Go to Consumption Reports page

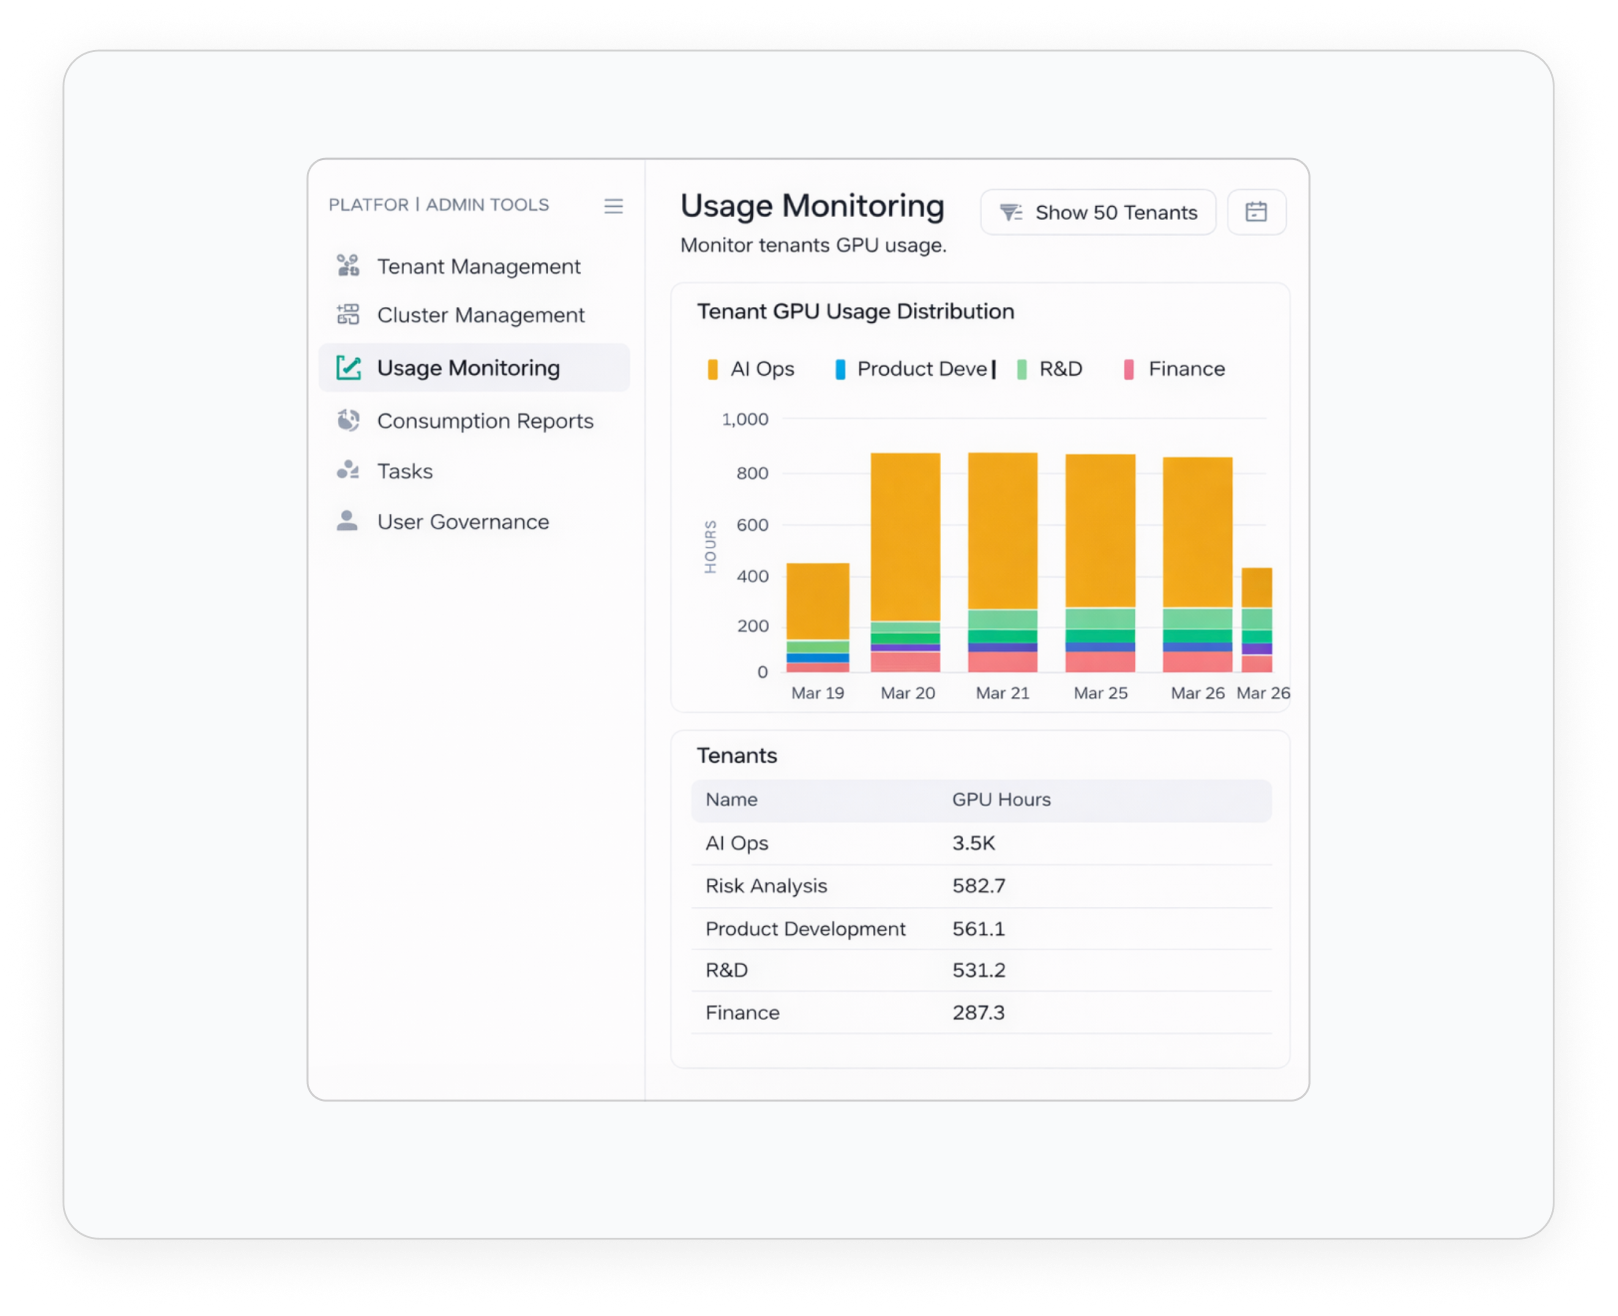485,421
